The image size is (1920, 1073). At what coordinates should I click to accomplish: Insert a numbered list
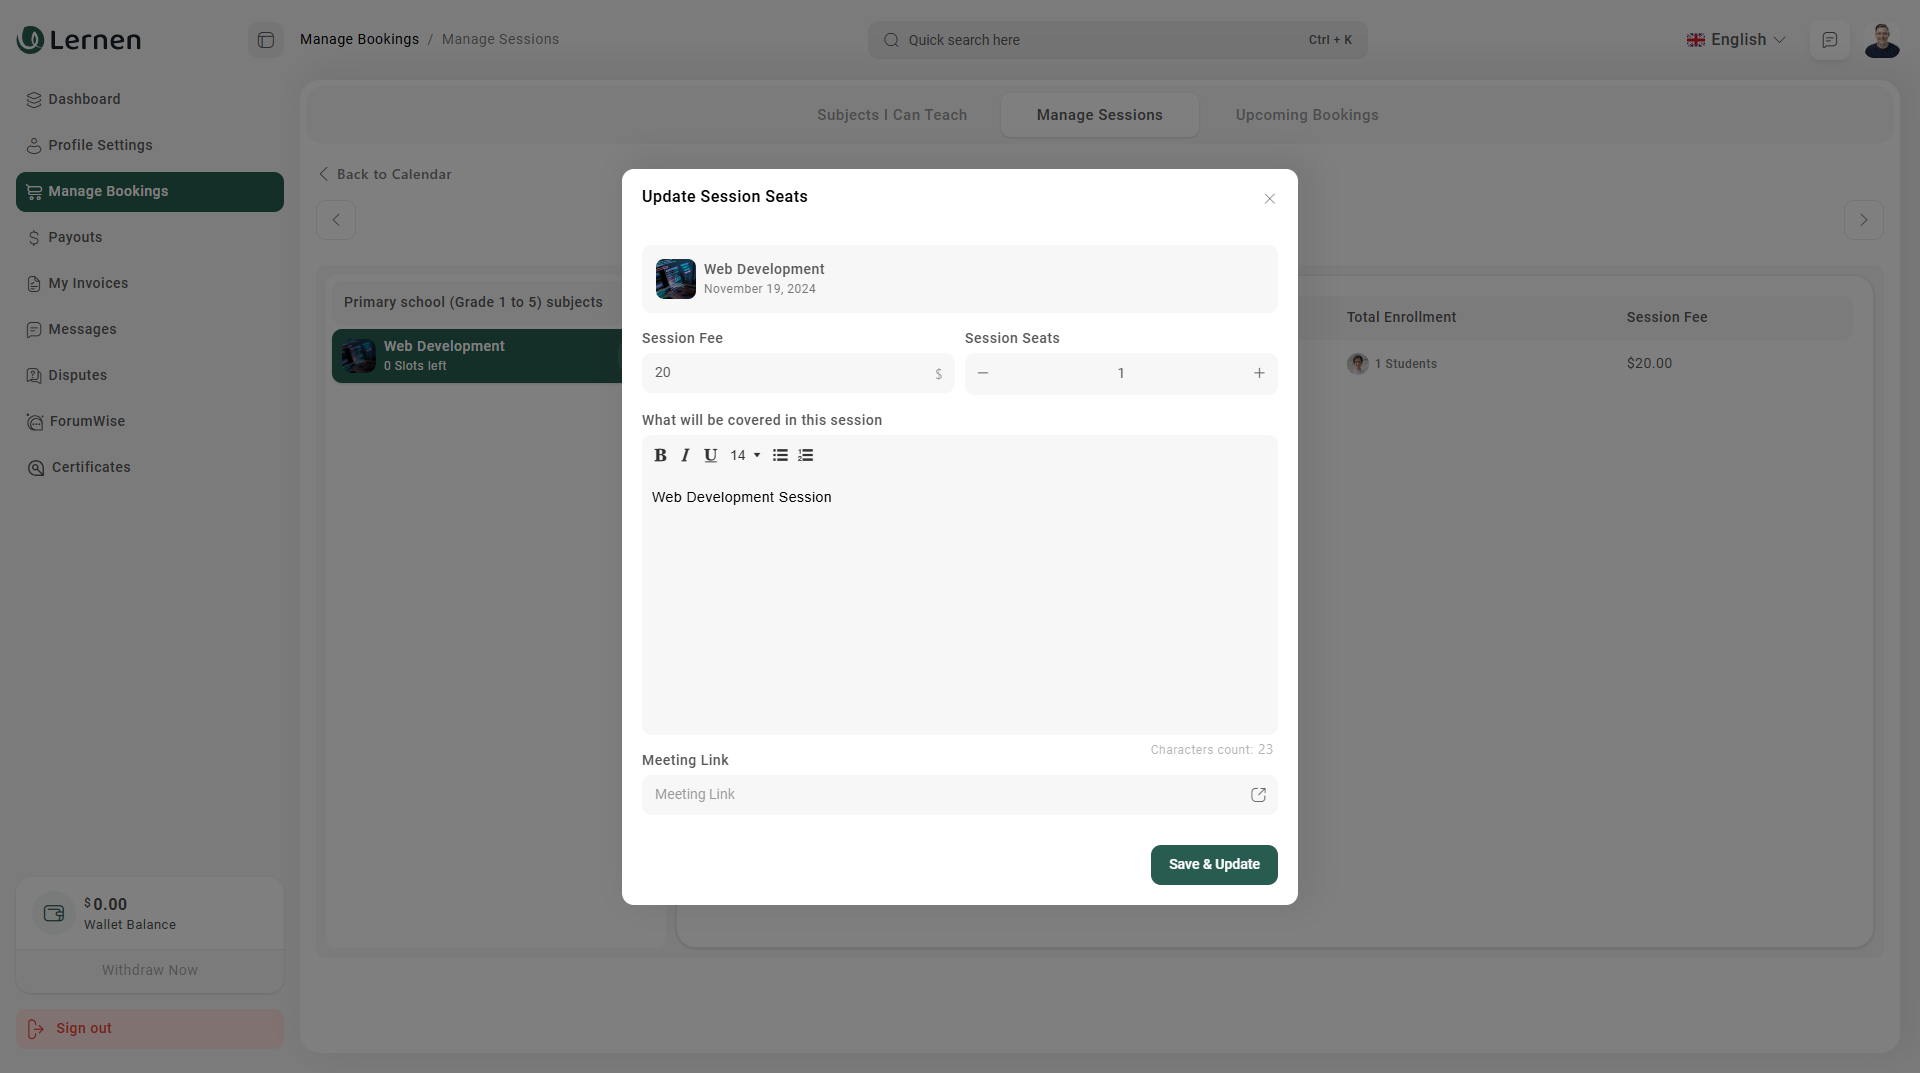(x=806, y=455)
